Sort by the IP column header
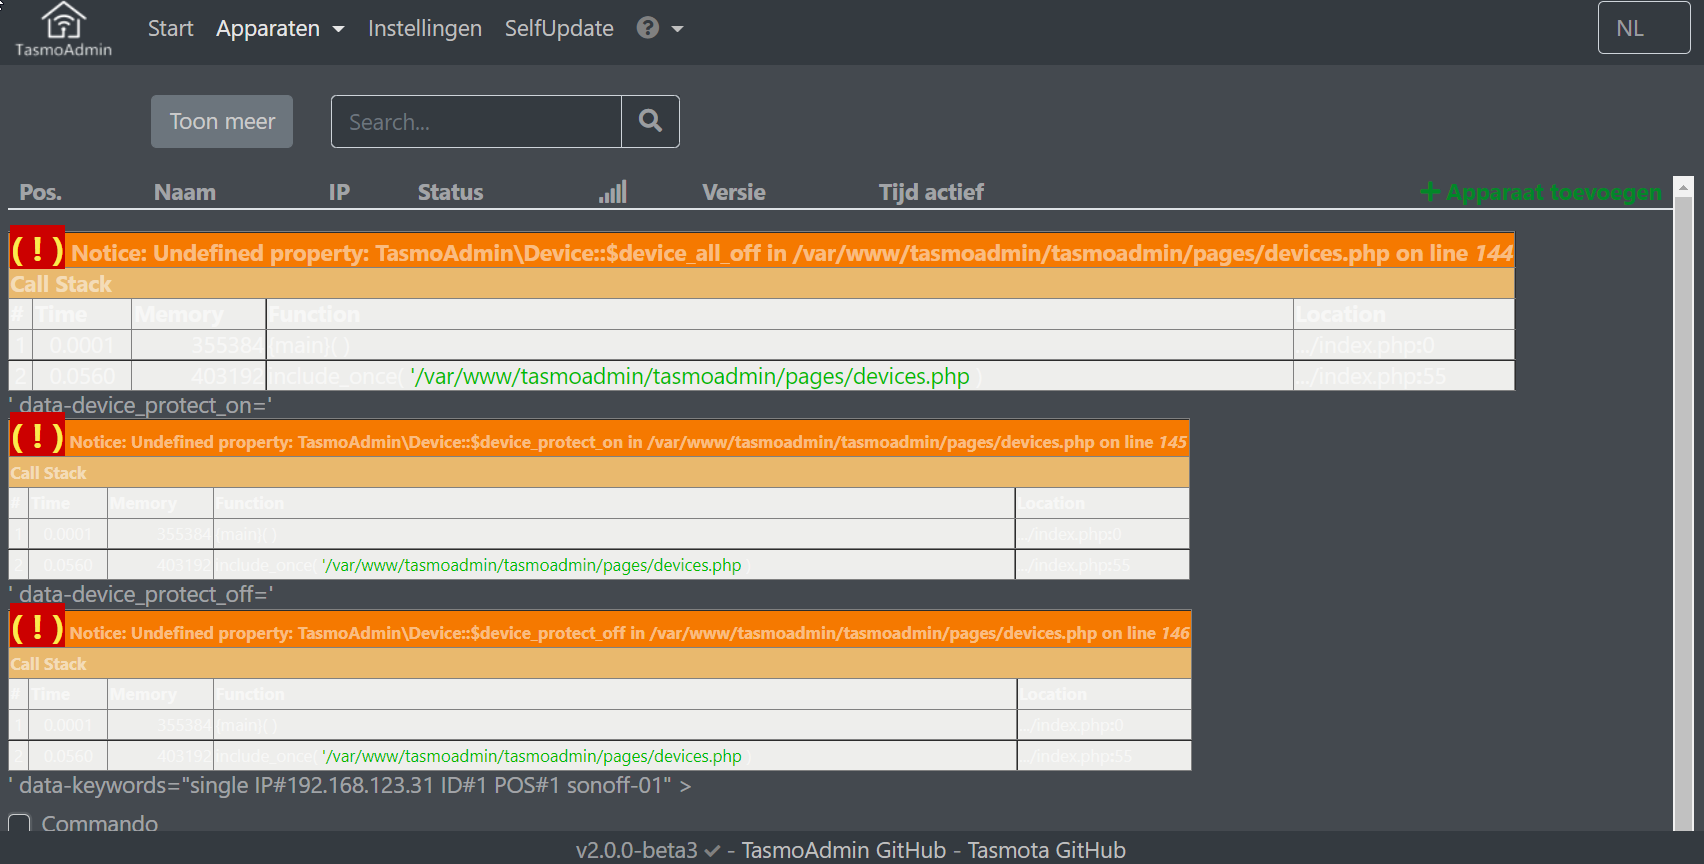 click(x=339, y=192)
